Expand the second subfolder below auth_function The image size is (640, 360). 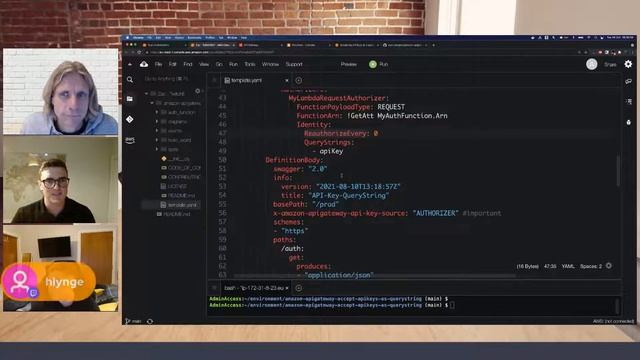tap(157, 122)
